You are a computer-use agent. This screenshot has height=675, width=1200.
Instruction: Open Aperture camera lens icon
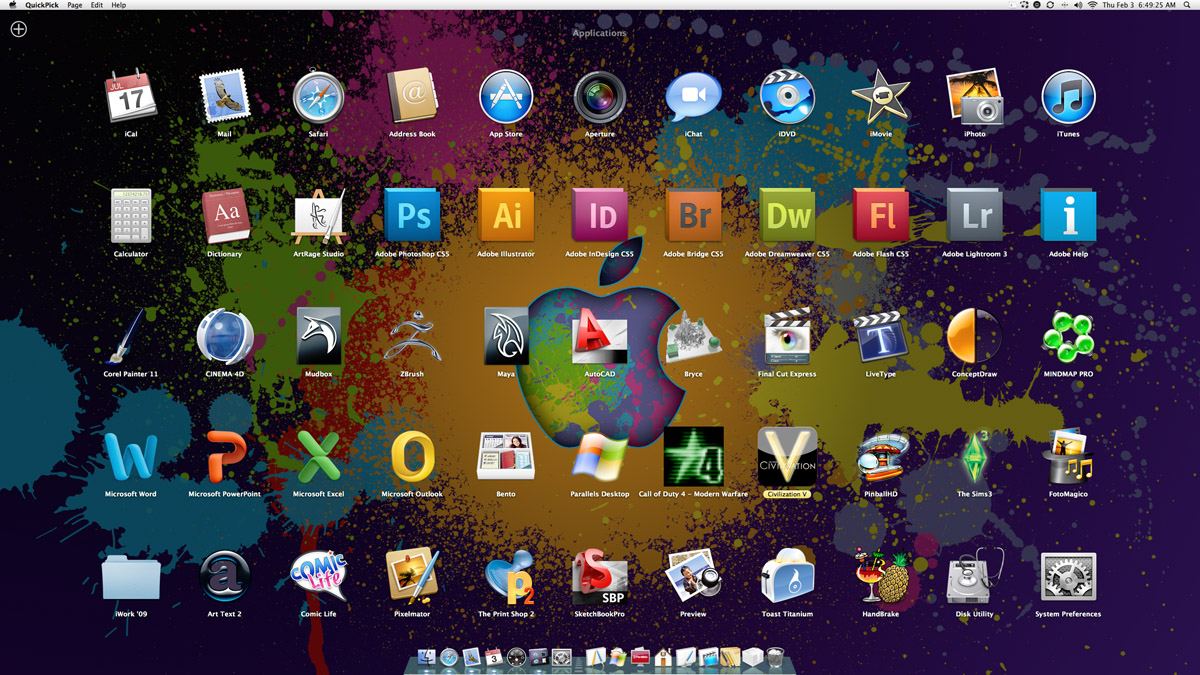[x=599, y=97]
